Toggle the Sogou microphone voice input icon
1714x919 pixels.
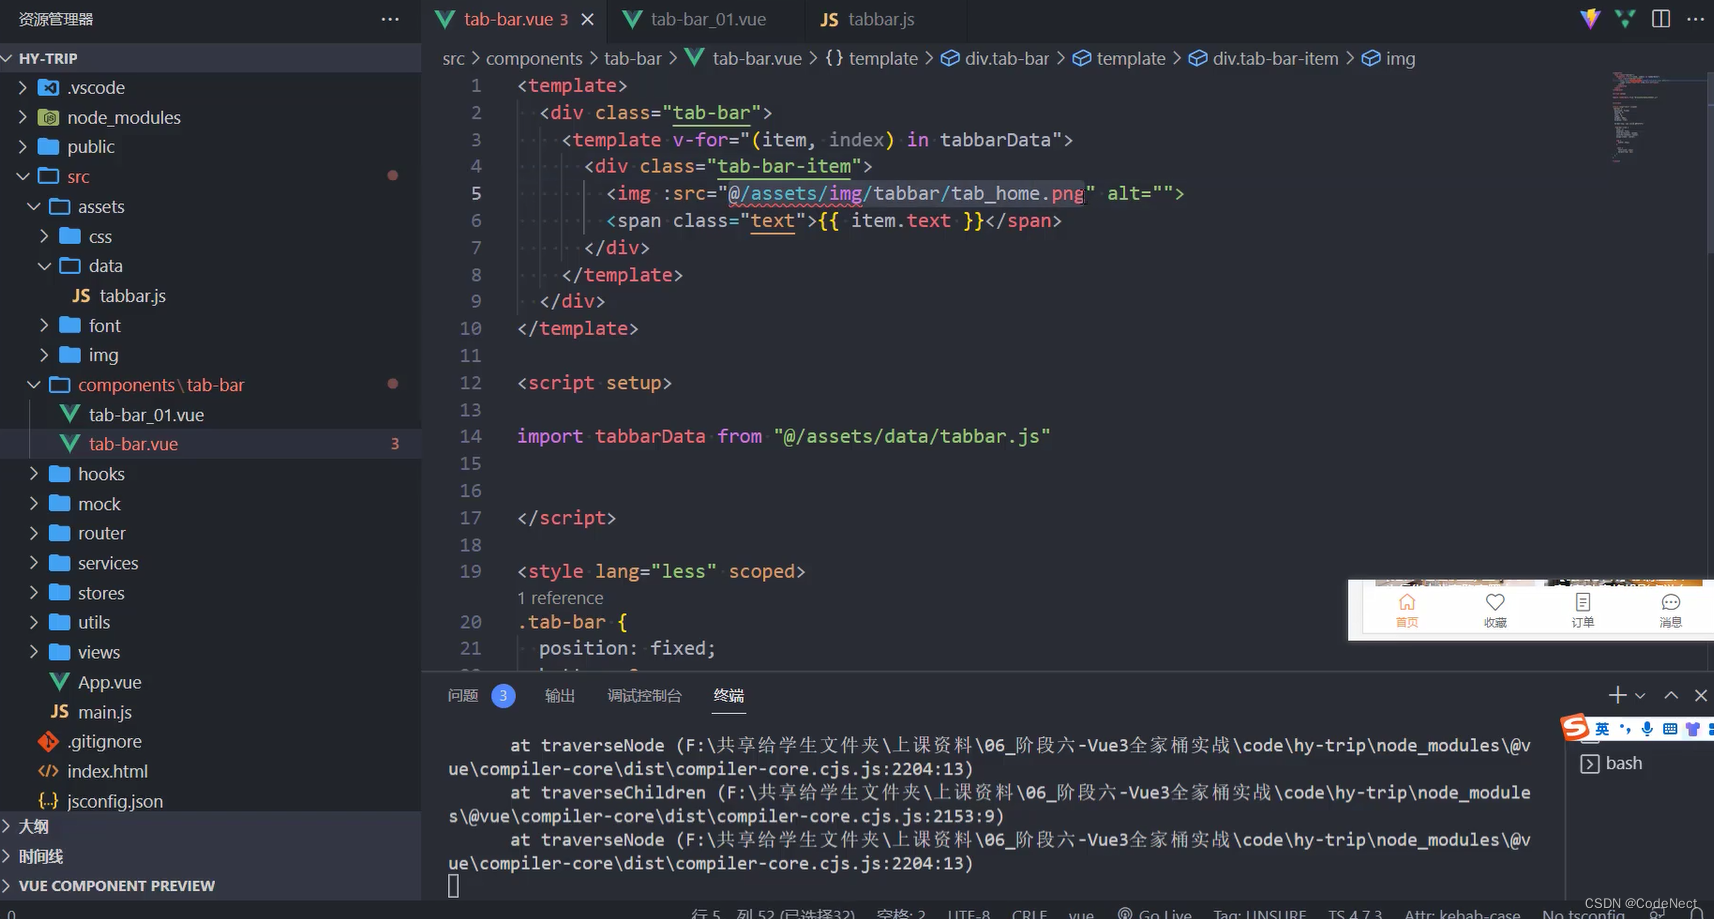[1647, 729]
